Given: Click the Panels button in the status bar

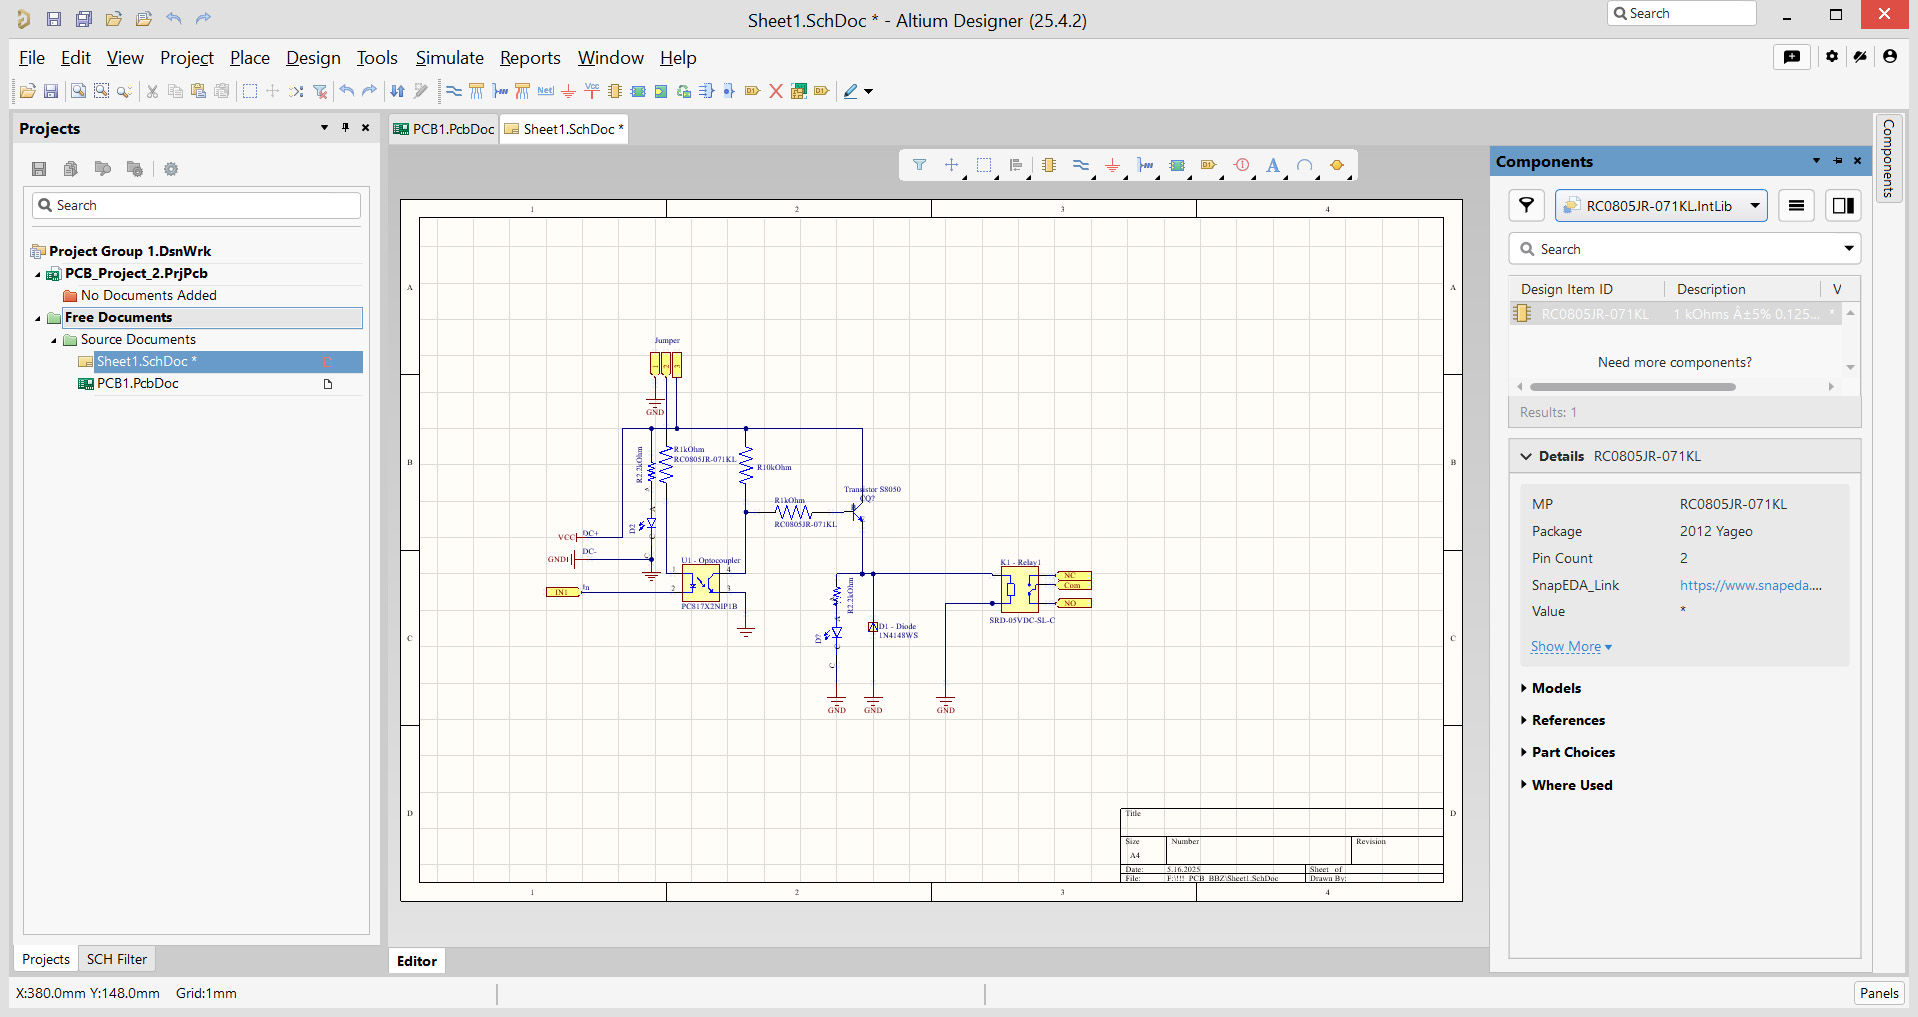Looking at the screenshot, I should [1879, 993].
